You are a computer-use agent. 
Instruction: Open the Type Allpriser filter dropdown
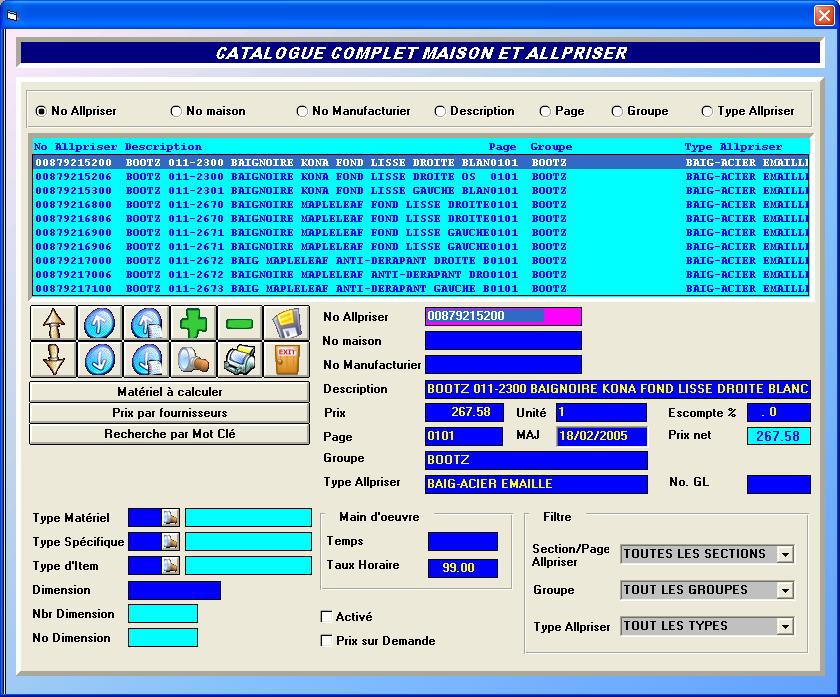coord(785,626)
